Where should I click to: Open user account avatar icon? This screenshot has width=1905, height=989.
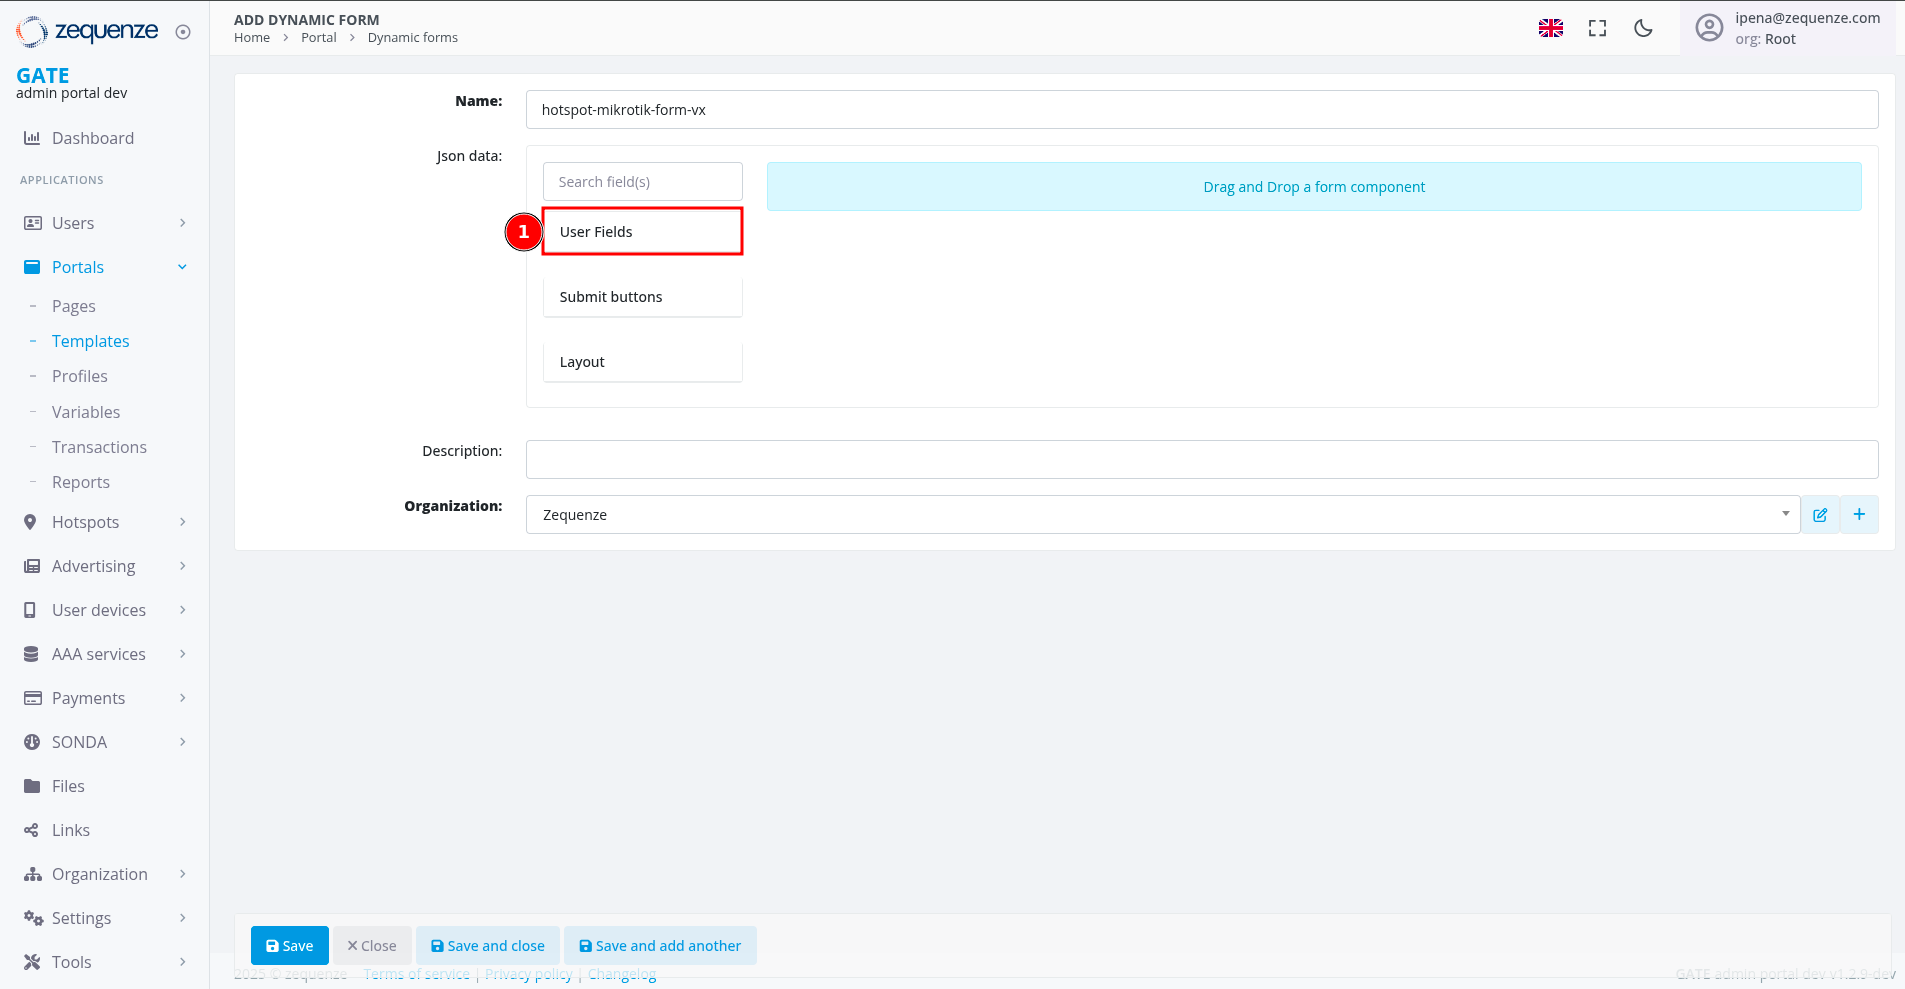click(x=1709, y=28)
